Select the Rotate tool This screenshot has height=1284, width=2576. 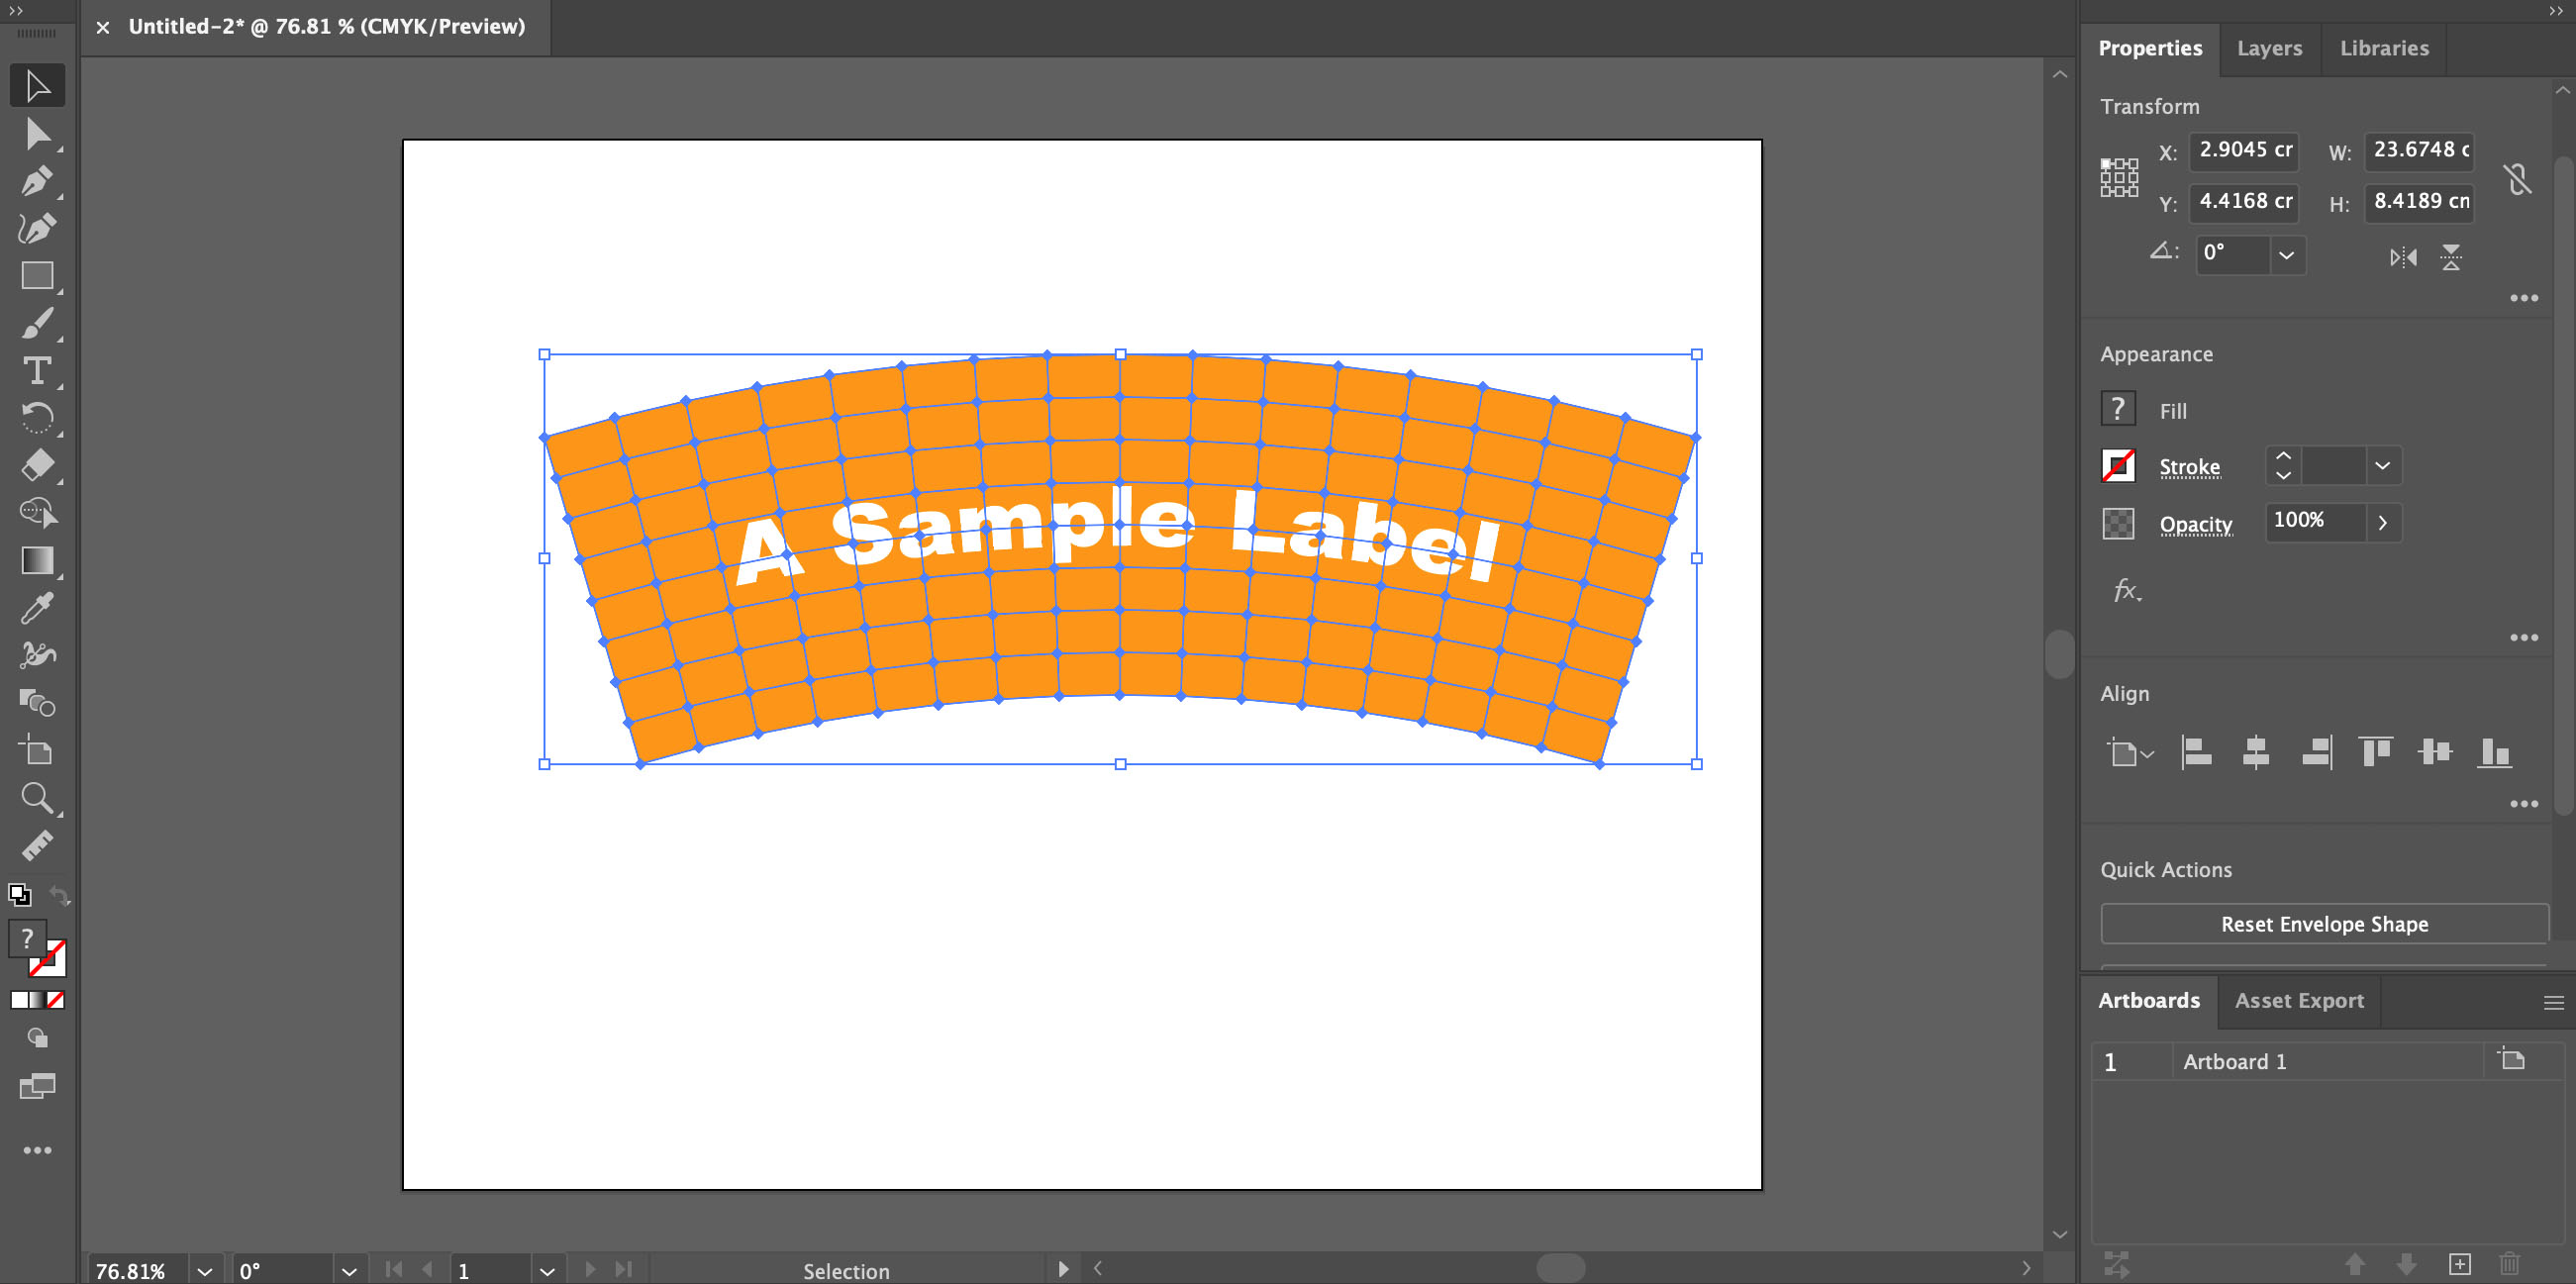click(x=38, y=418)
